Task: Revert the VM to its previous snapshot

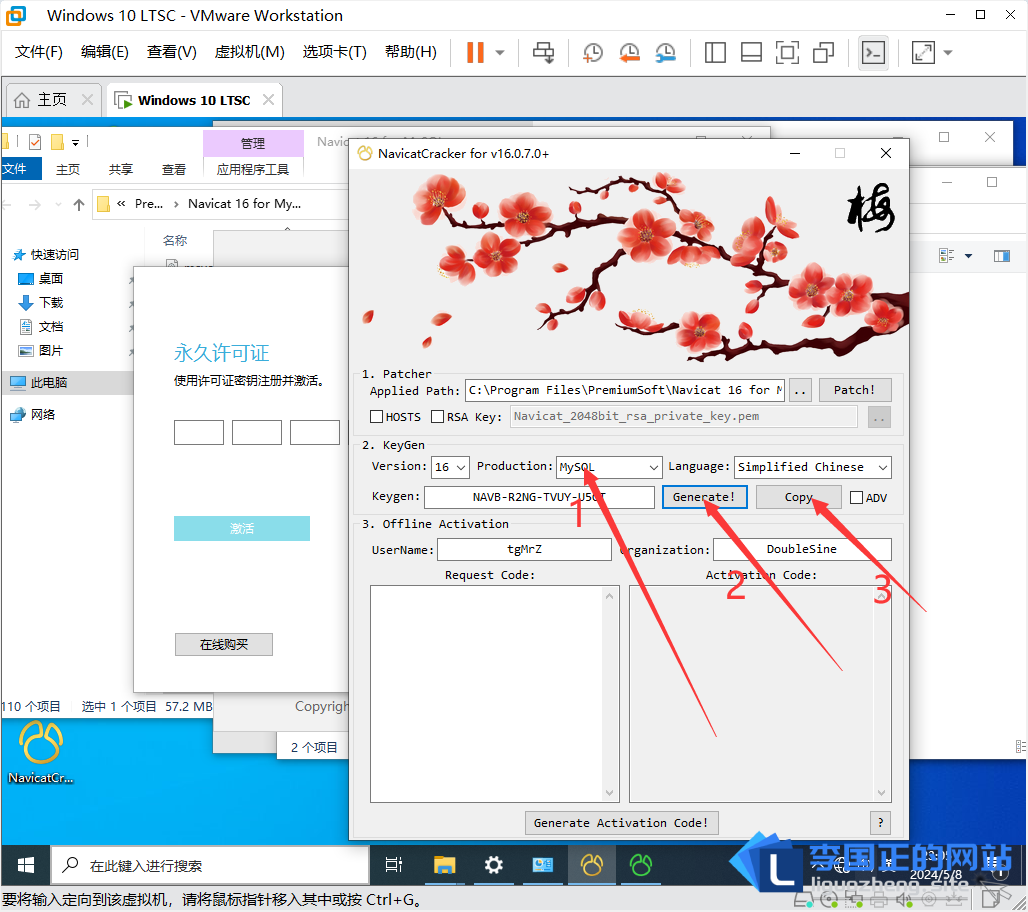Action: click(629, 52)
